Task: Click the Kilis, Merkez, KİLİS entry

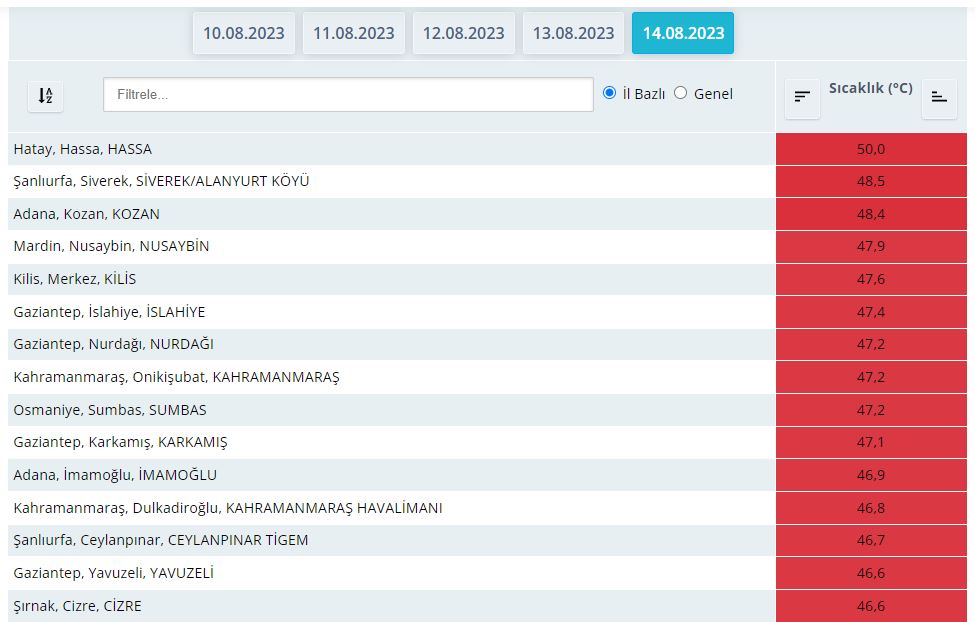Action: coord(75,279)
